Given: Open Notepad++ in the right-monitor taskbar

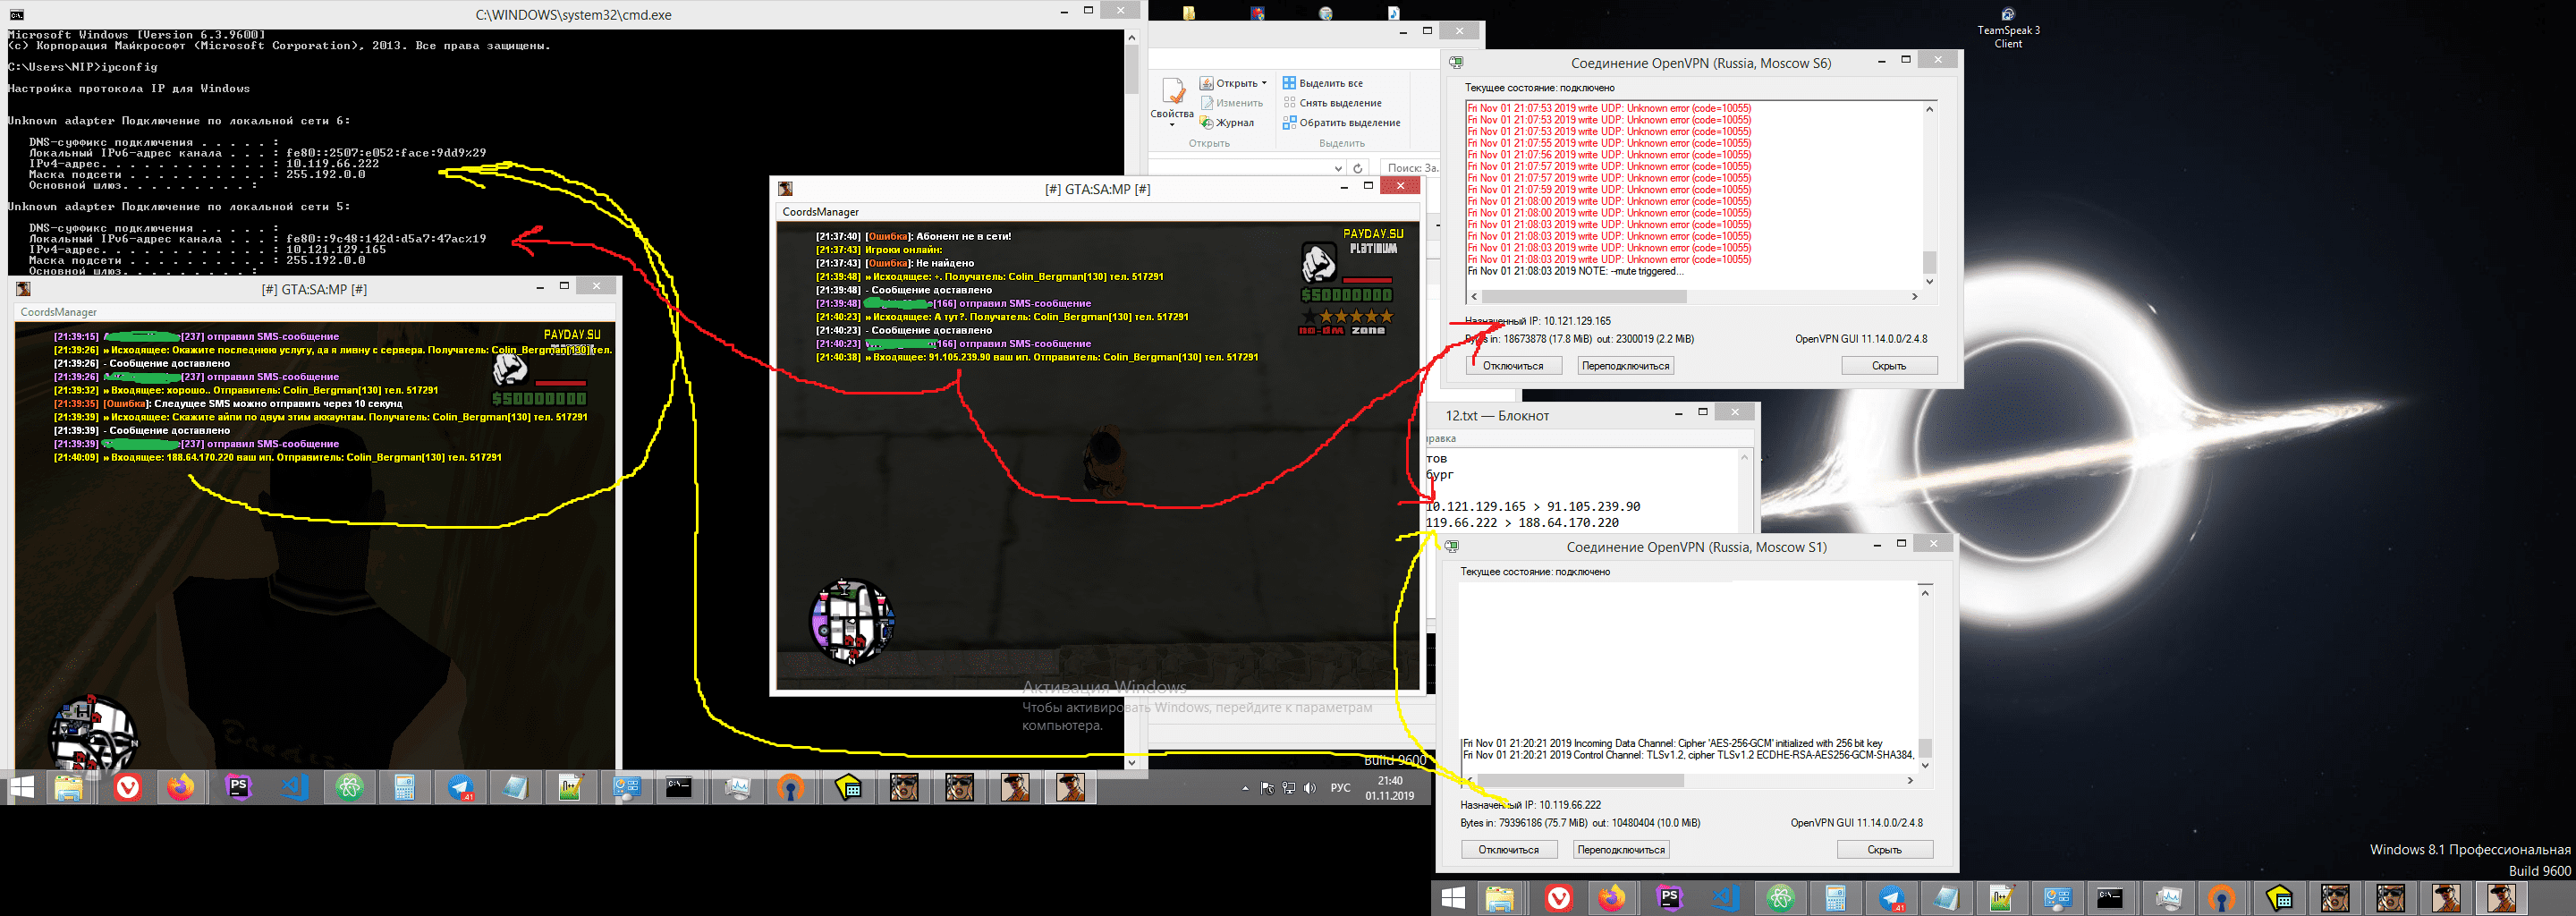Looking at the screenshot, I should tap(2002, 899).
